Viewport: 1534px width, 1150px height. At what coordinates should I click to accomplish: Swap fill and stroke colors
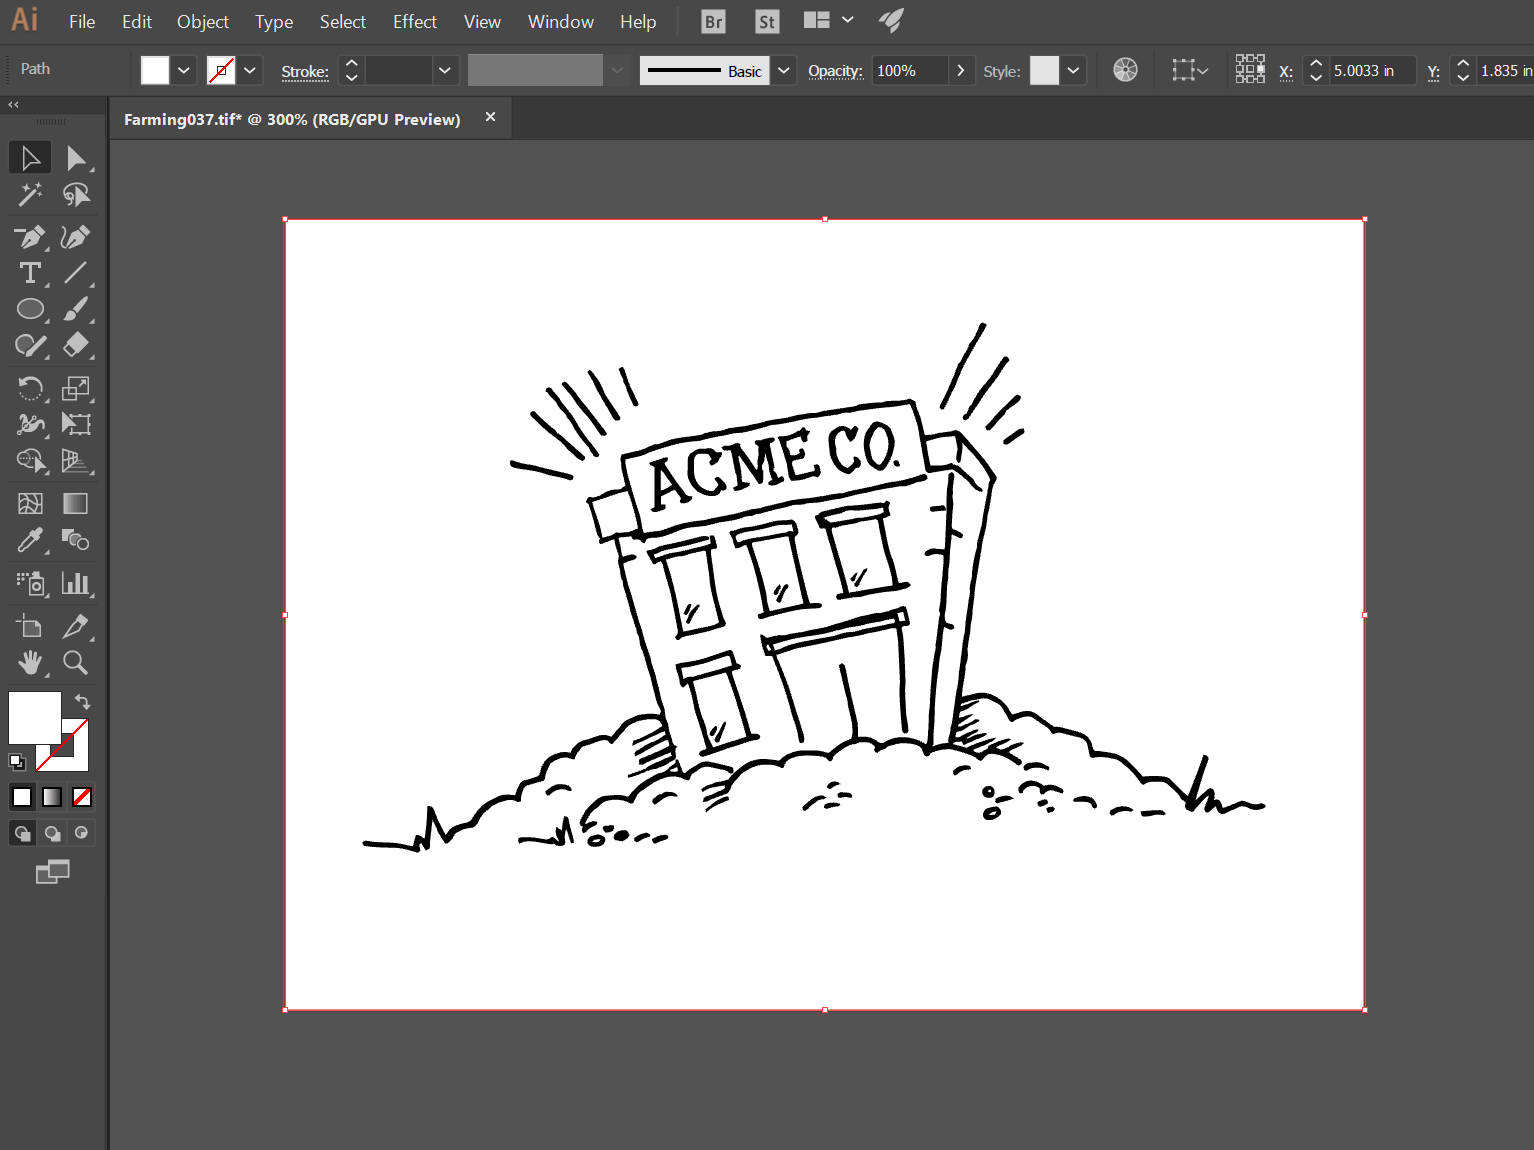82,701
